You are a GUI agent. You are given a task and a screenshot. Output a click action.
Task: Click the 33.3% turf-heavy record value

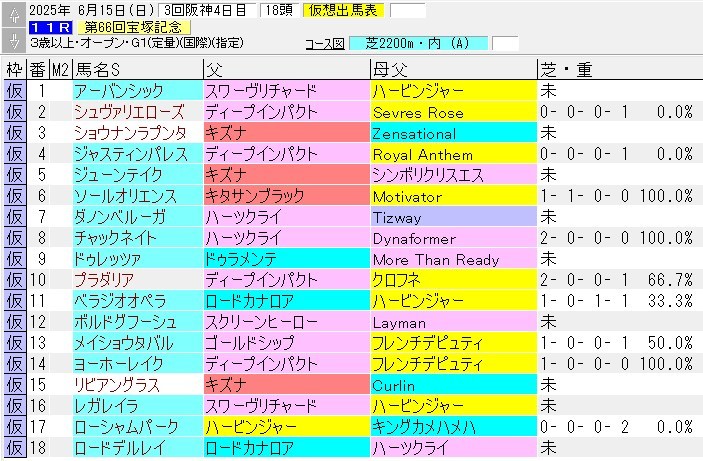pyautogui.click(x=670, y=301)
